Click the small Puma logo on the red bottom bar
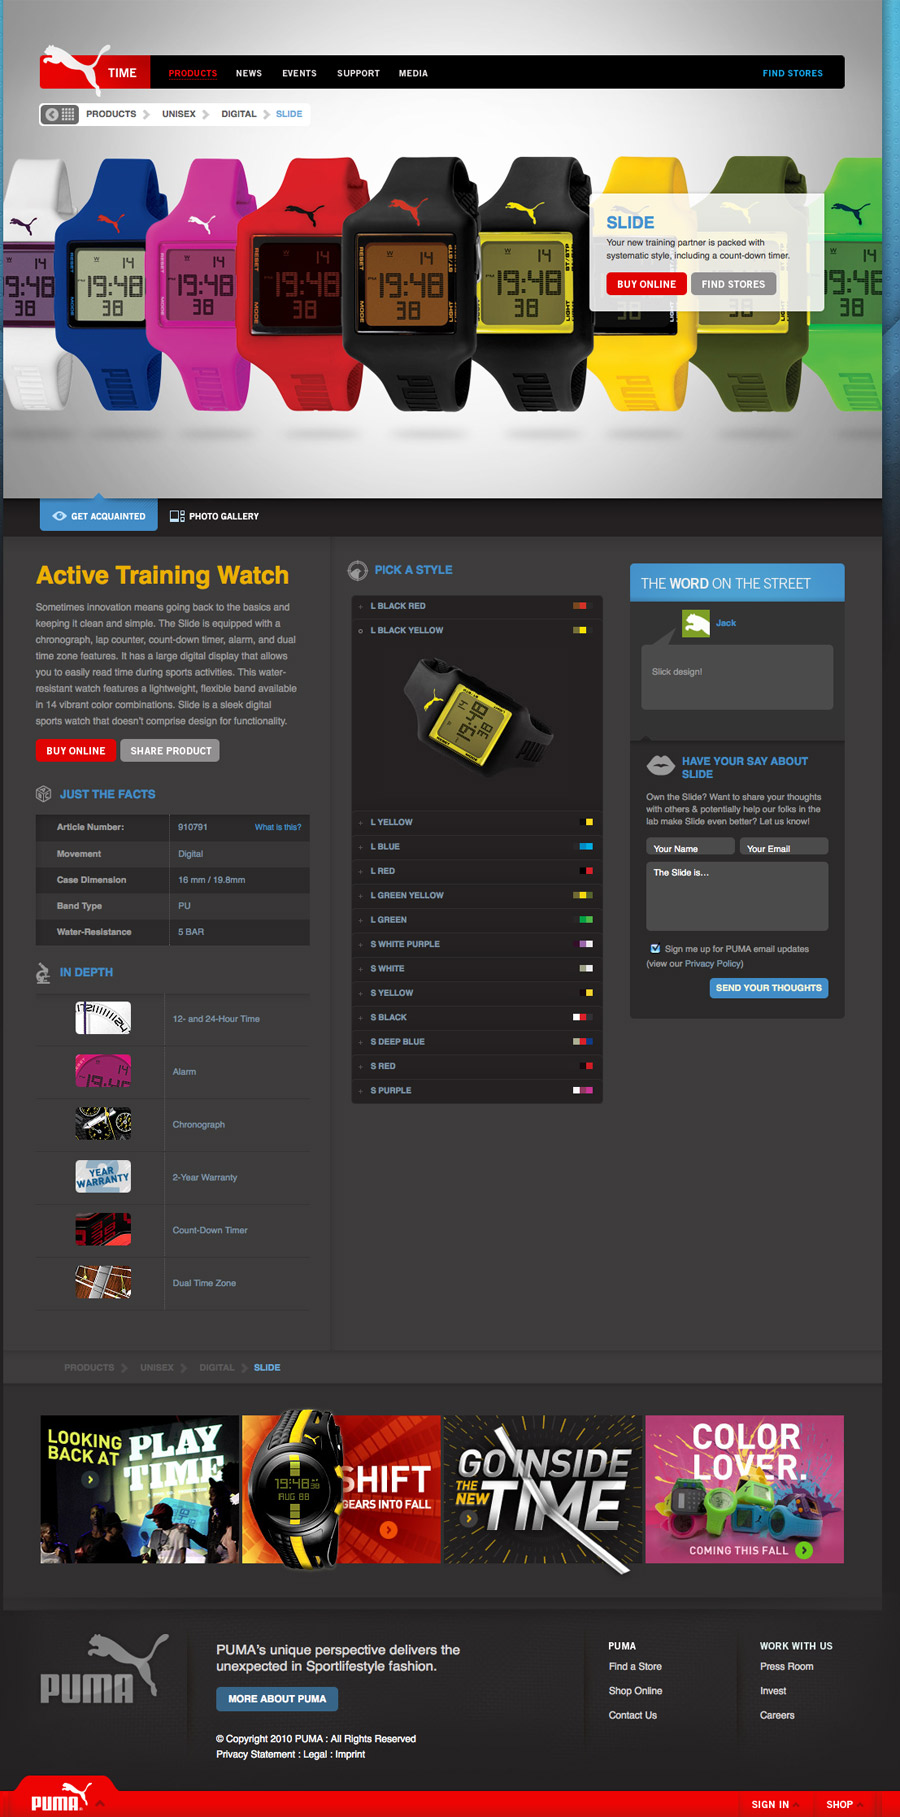This screenshot has width=900, height=1817. click(61, 1797)
